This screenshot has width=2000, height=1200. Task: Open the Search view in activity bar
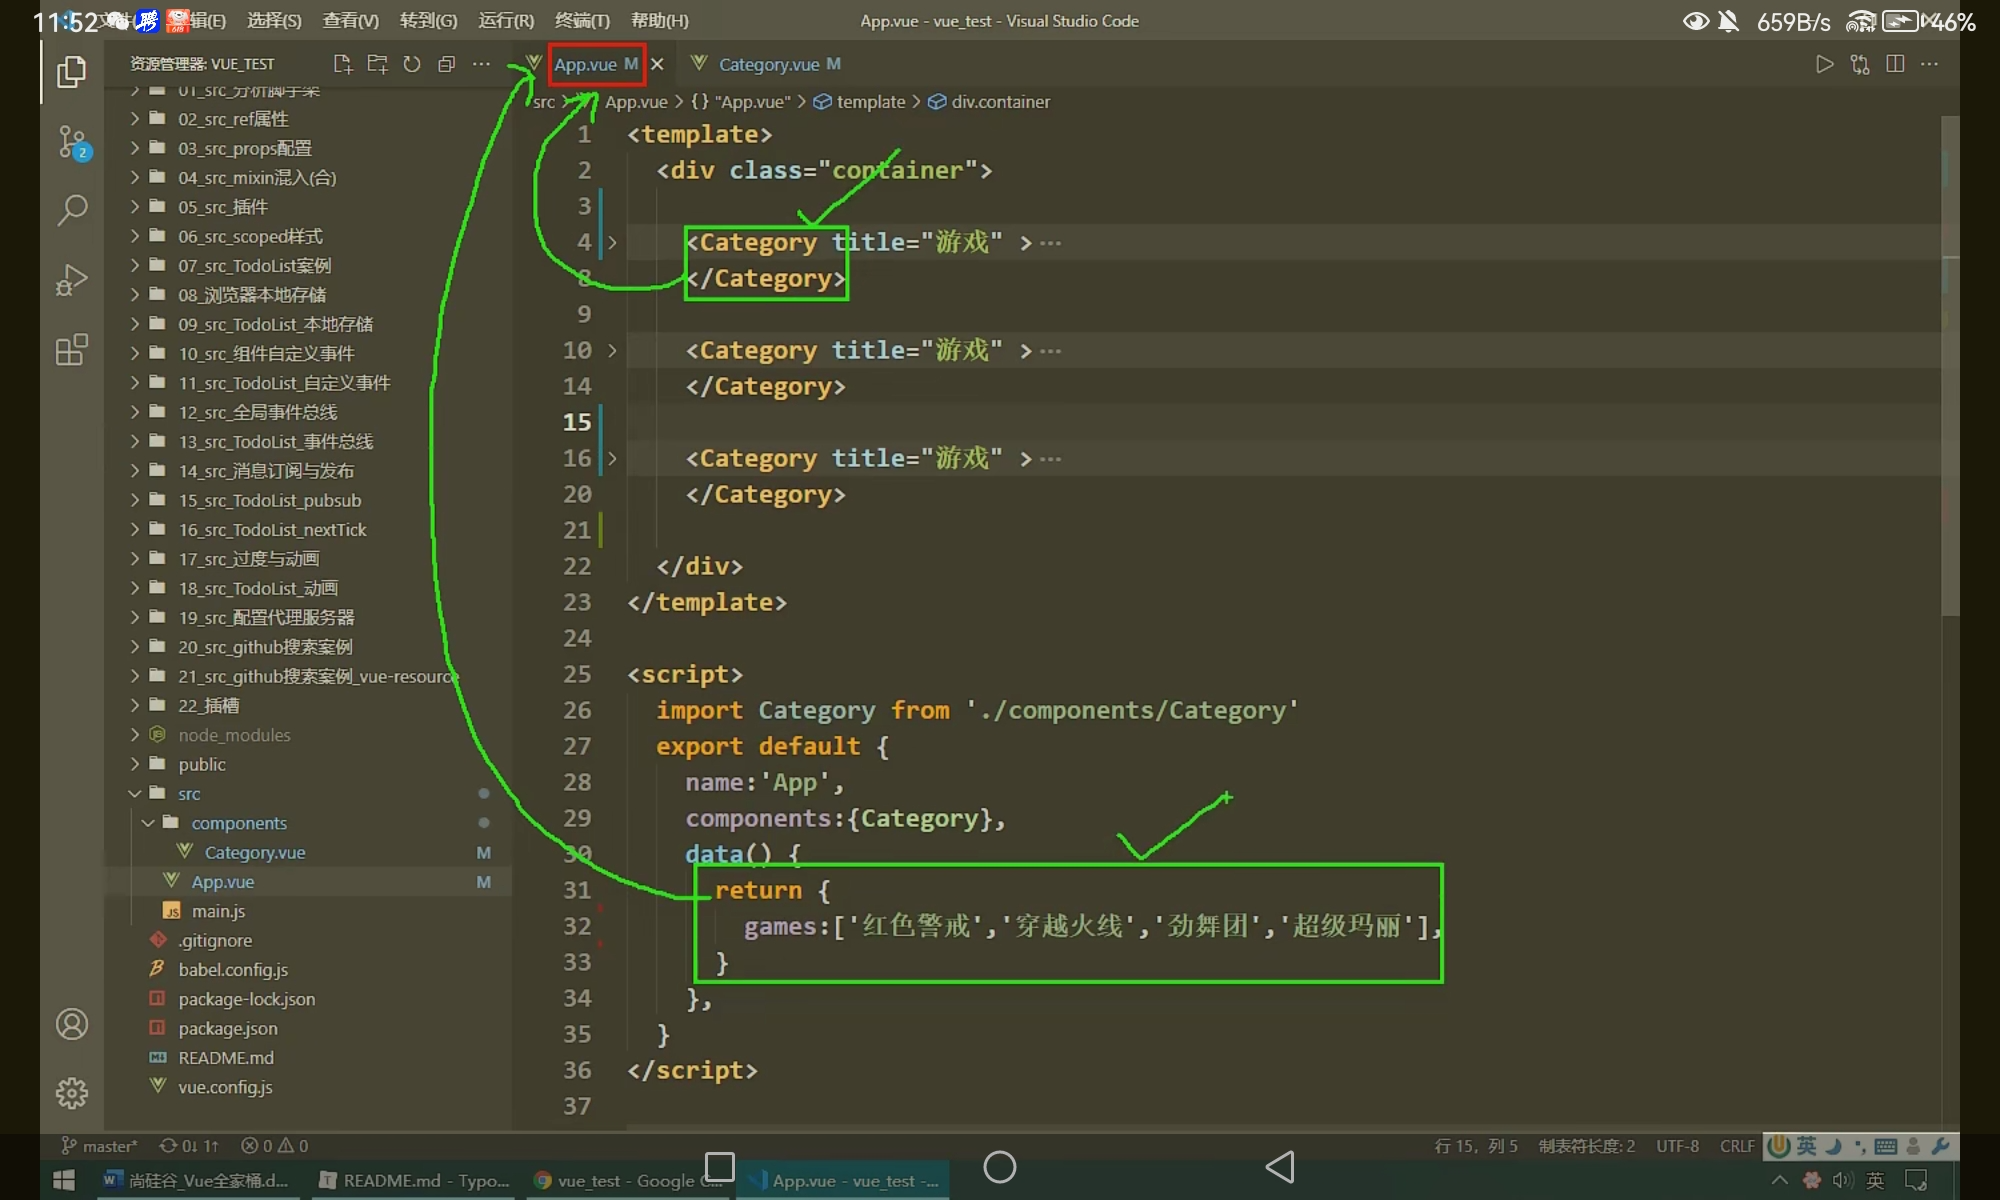click(x=72, y=210)
